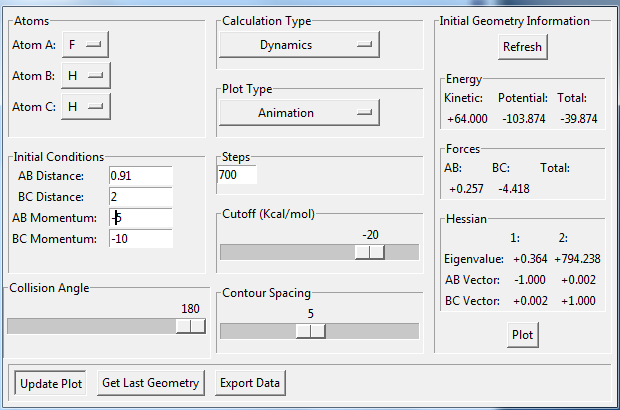Click the Contour Spacing slider handle
620x410 pixels.
click(311, 331)
